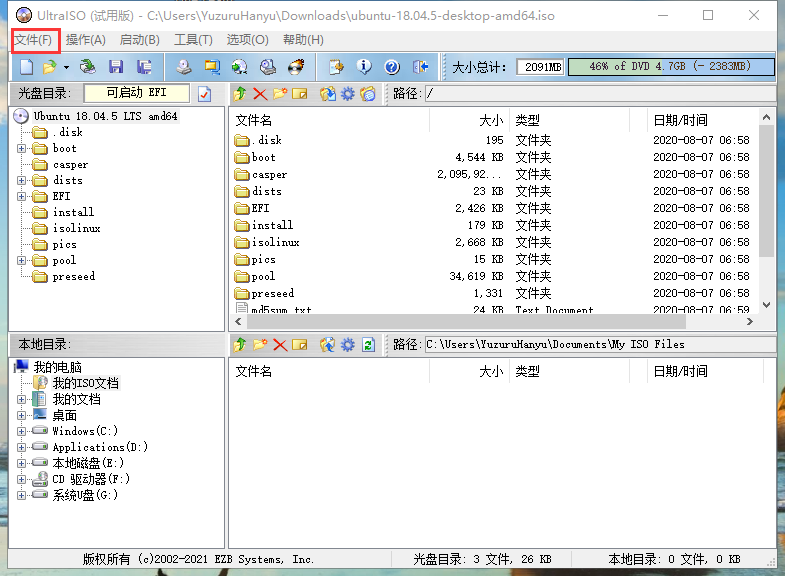Select casper folder in disc tree
The width and height of the screenshot is (785, 576).
coord(70,164)
